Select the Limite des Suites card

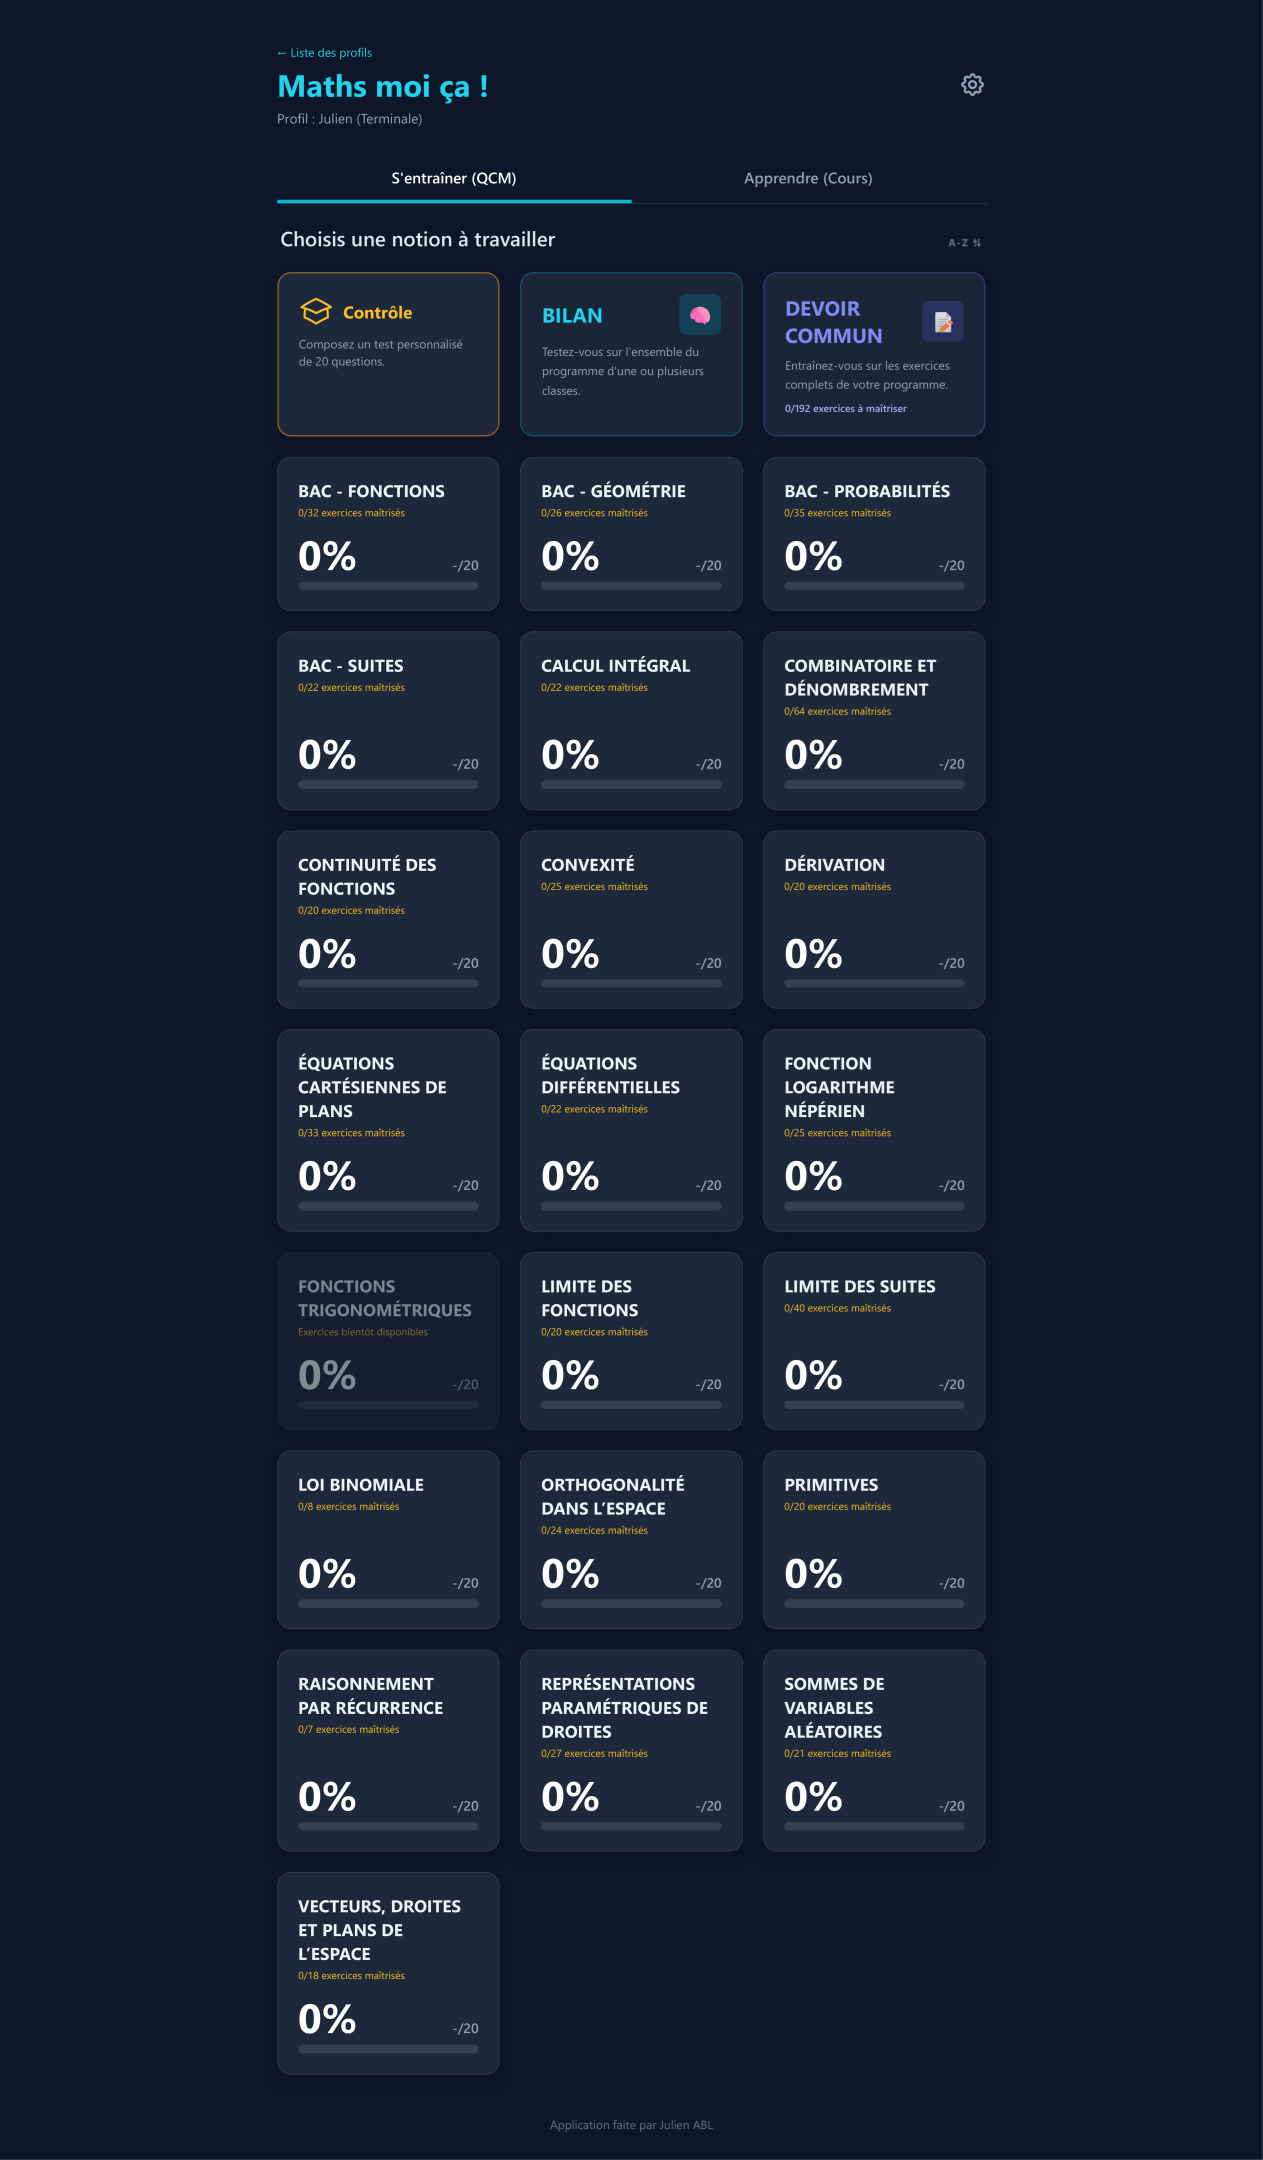click(874, 1341)
